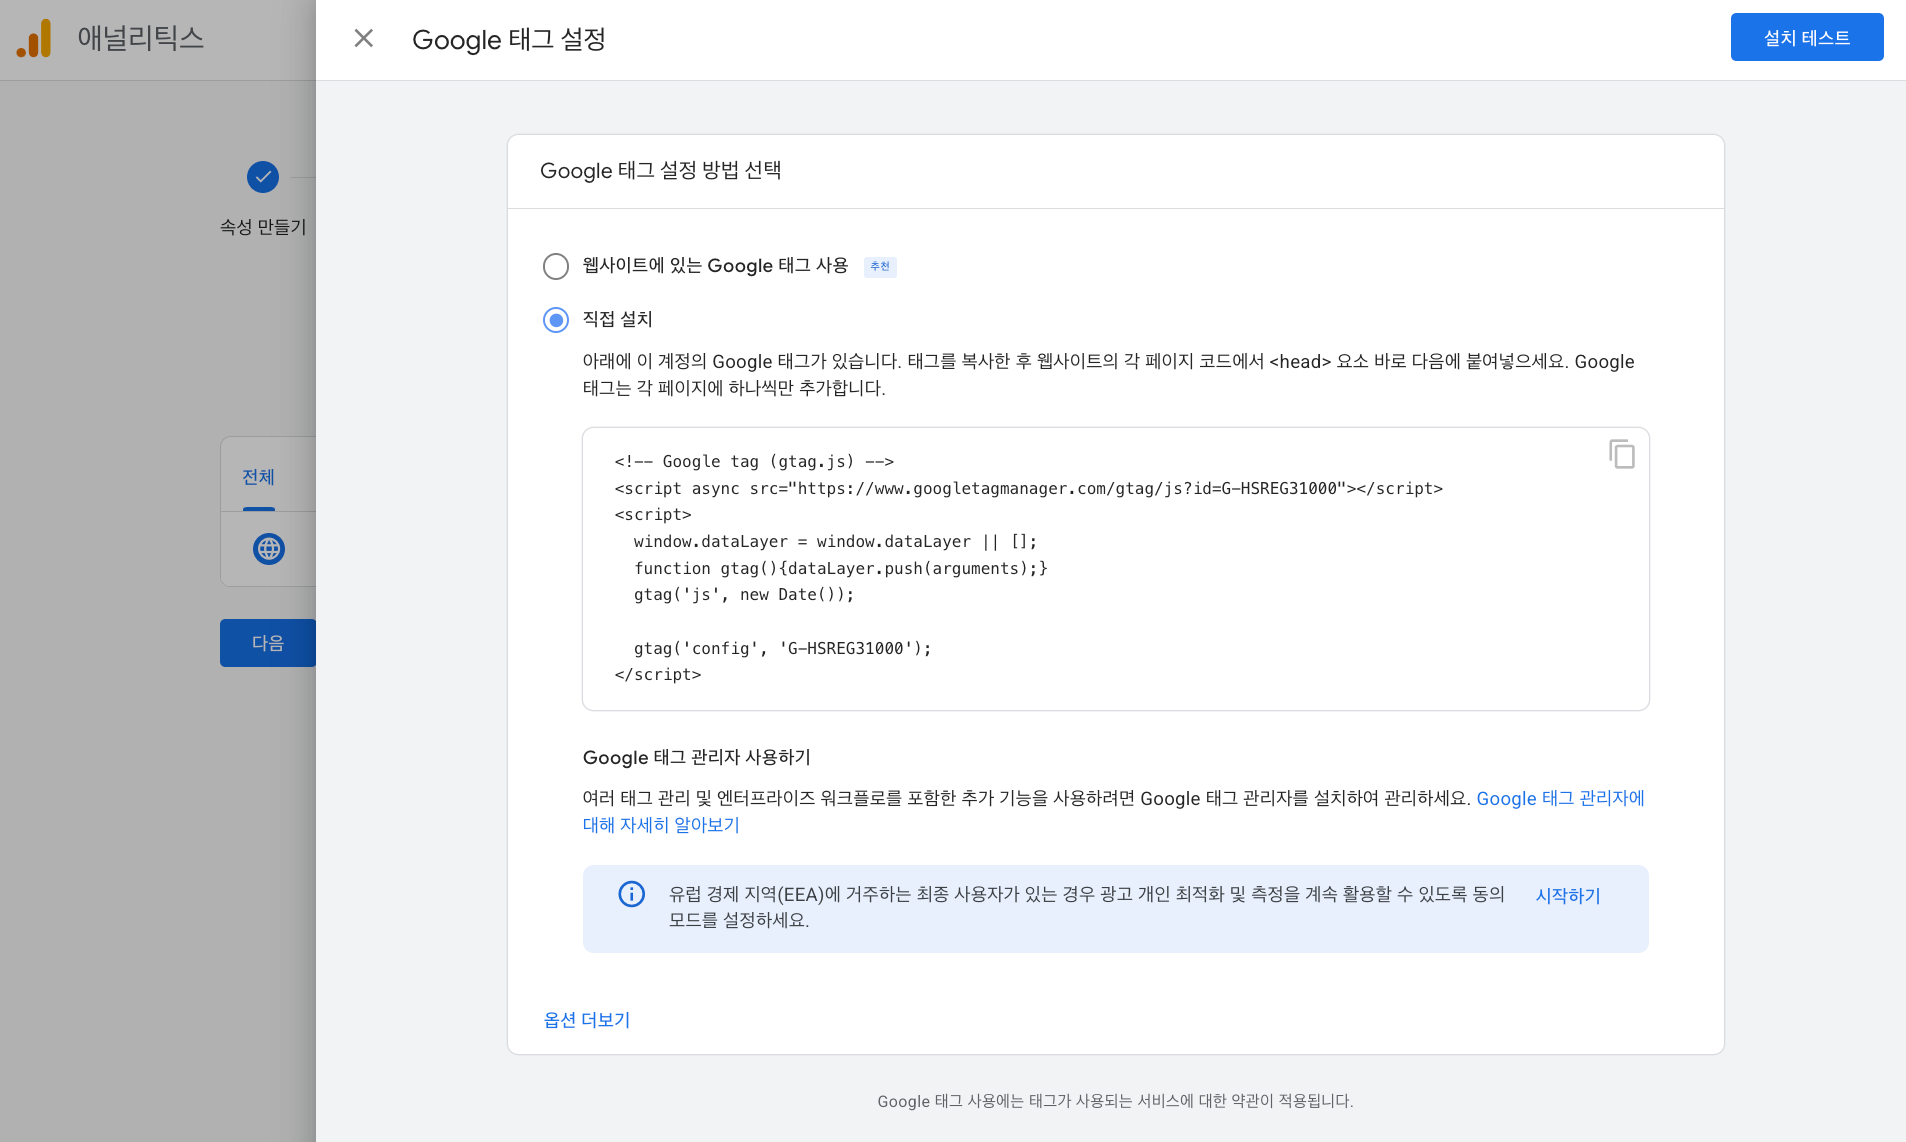The image size is (1906, 1142).
Task: Copy the Google tag code snippet
Action: pos(1622,454)
